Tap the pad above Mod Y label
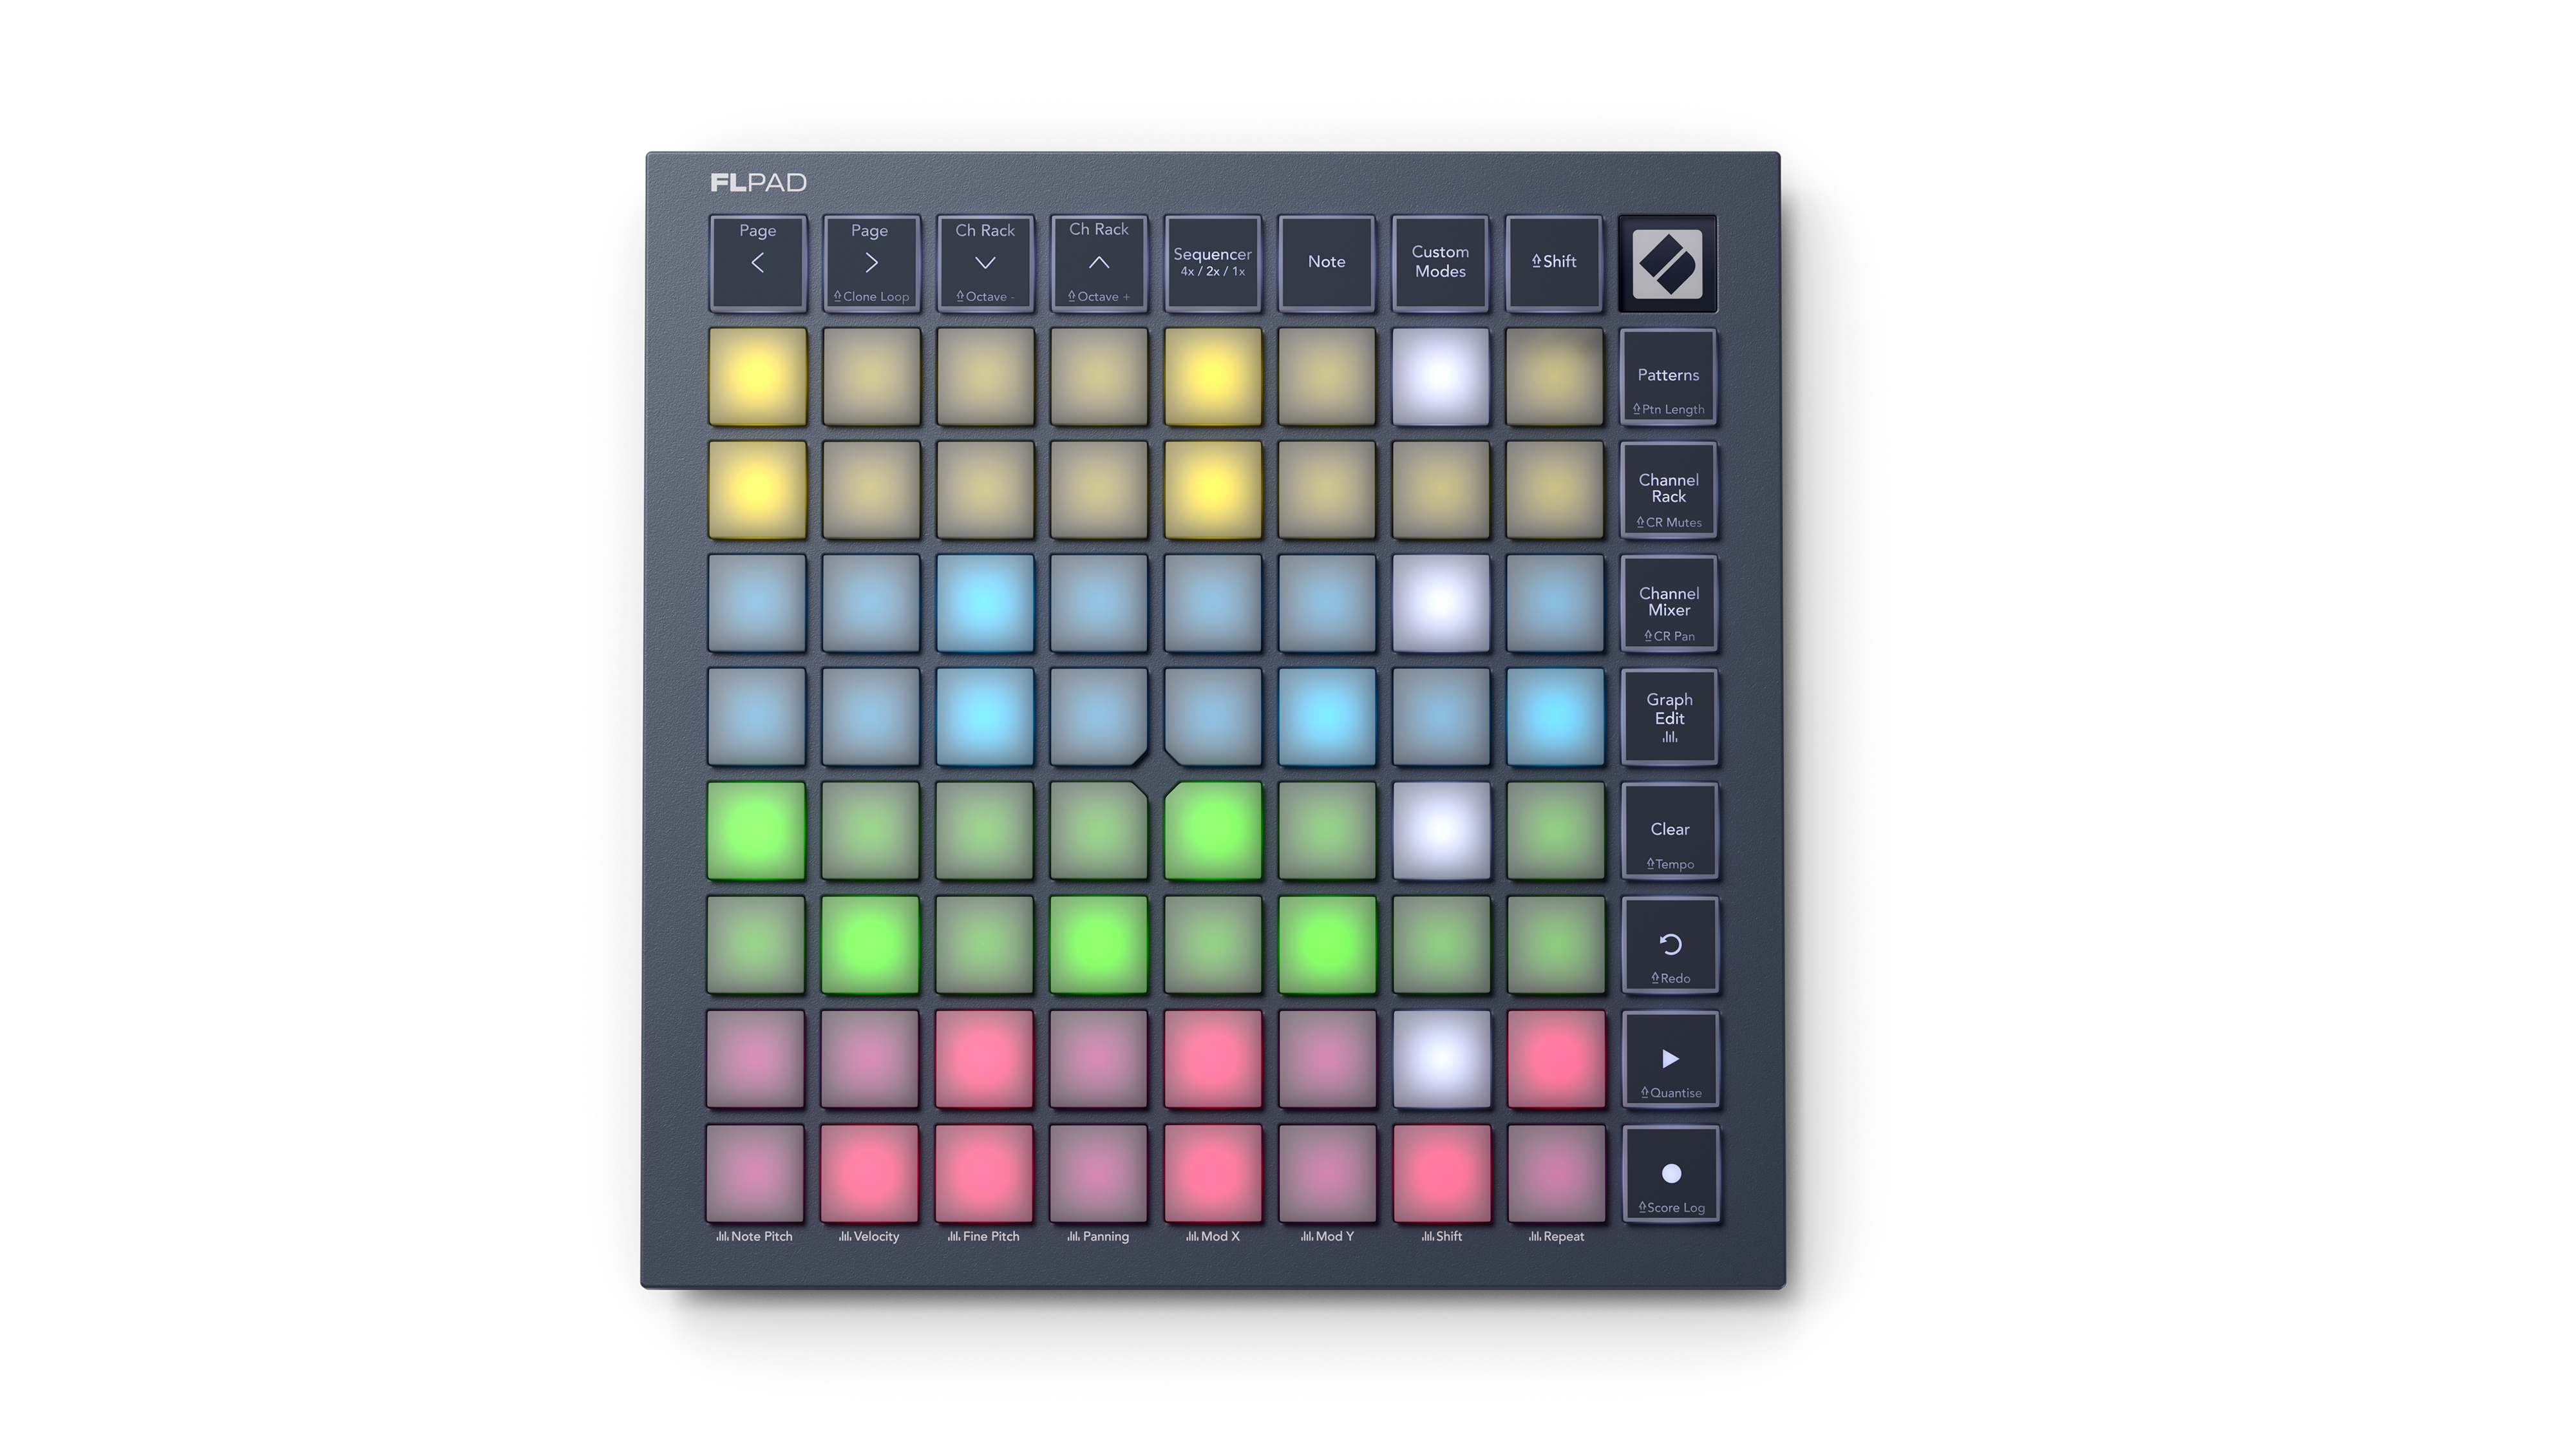 point(1327,1173)
